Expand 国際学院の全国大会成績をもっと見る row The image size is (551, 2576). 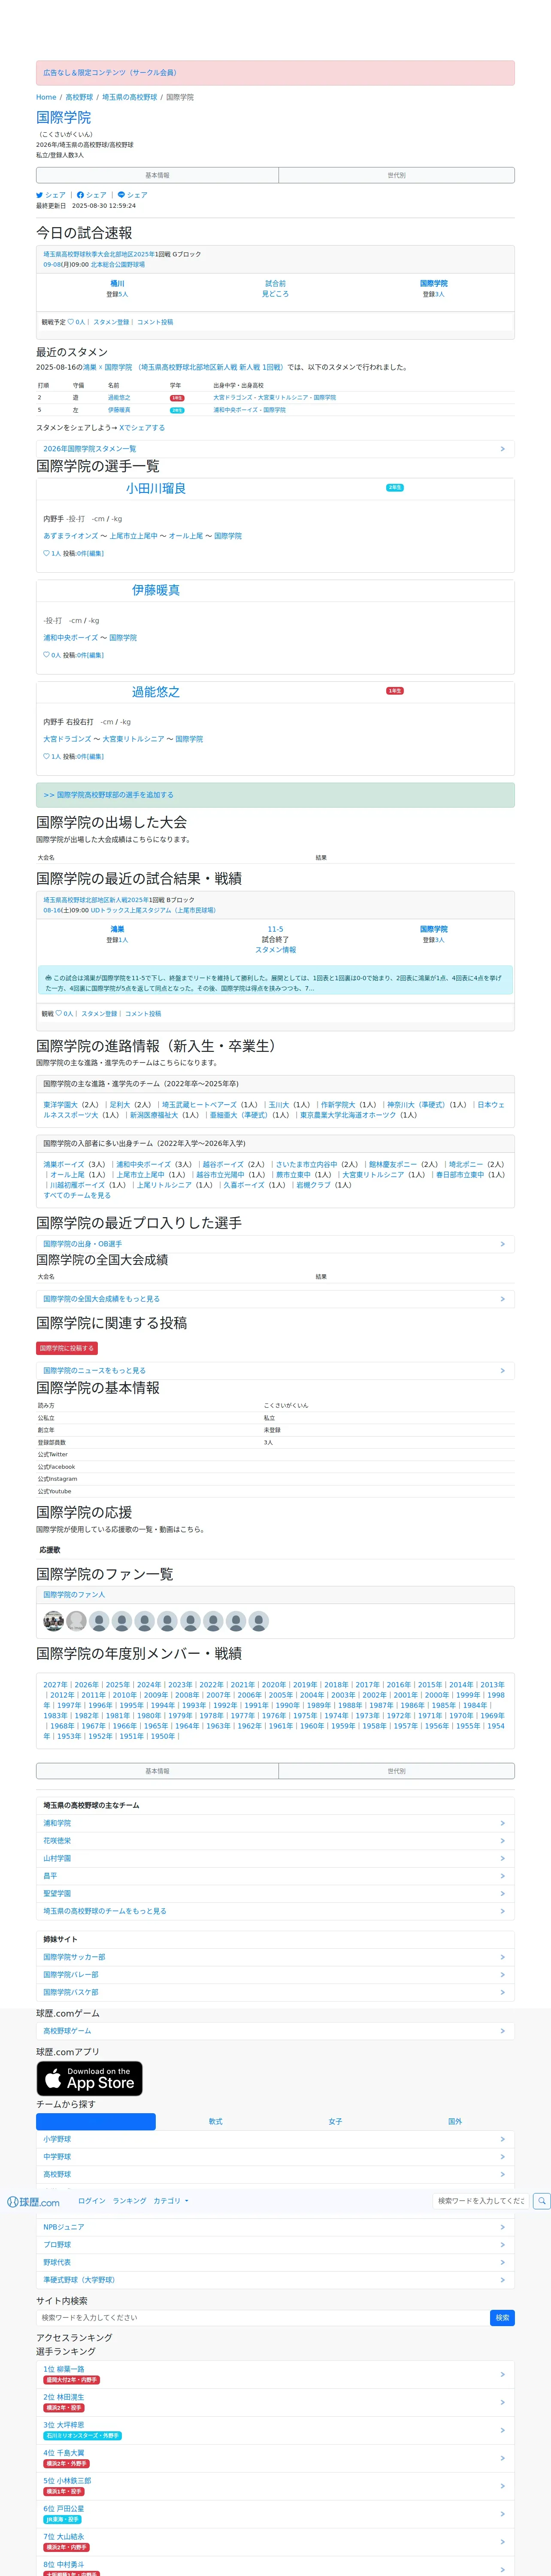coord(275,1299)
